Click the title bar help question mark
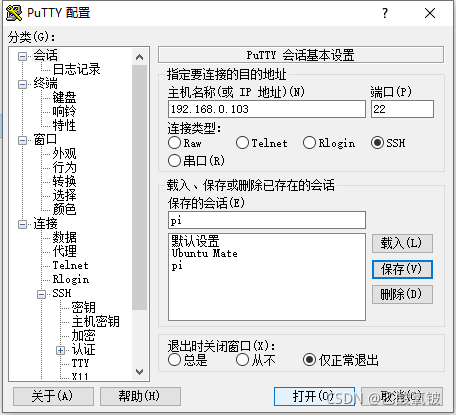Screen dimensions: 456x415 point(385,13)
